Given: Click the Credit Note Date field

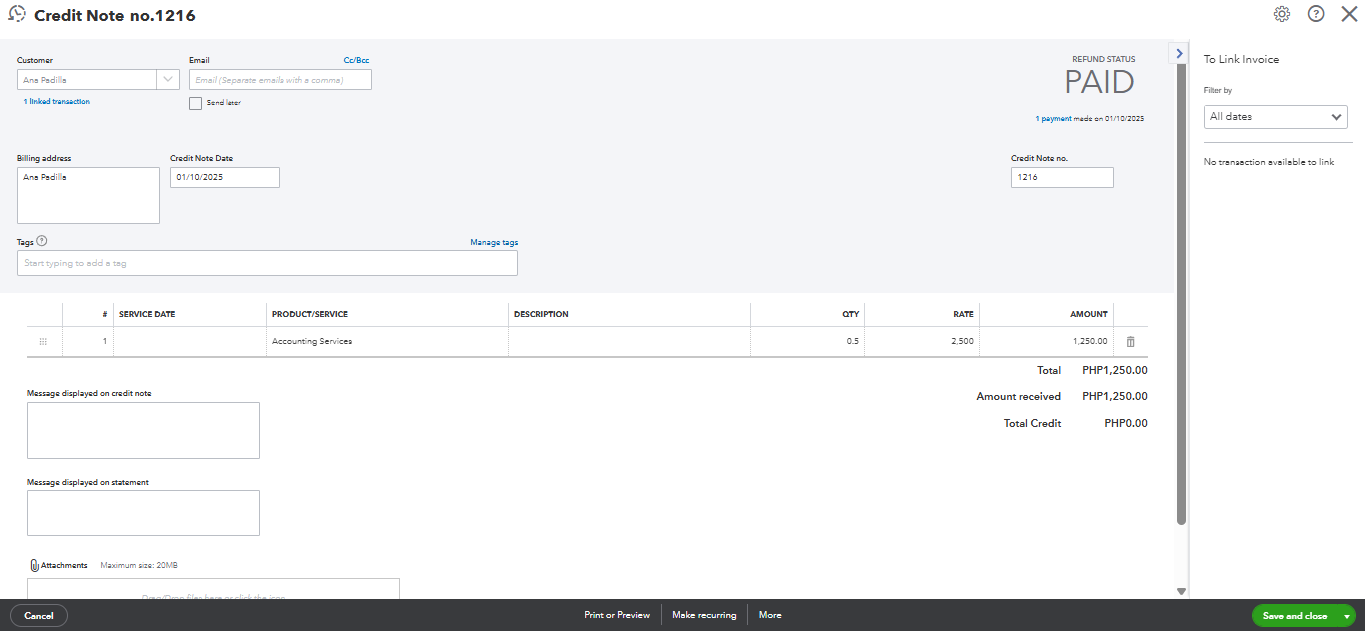Looking at the screenshot, I should pos(224,177).
